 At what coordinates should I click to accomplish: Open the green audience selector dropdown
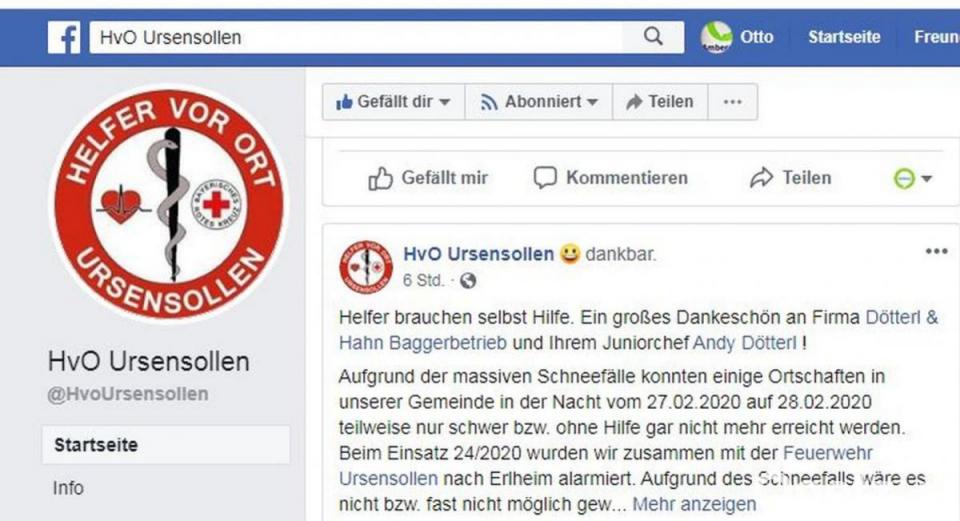[x=912, y=178]
